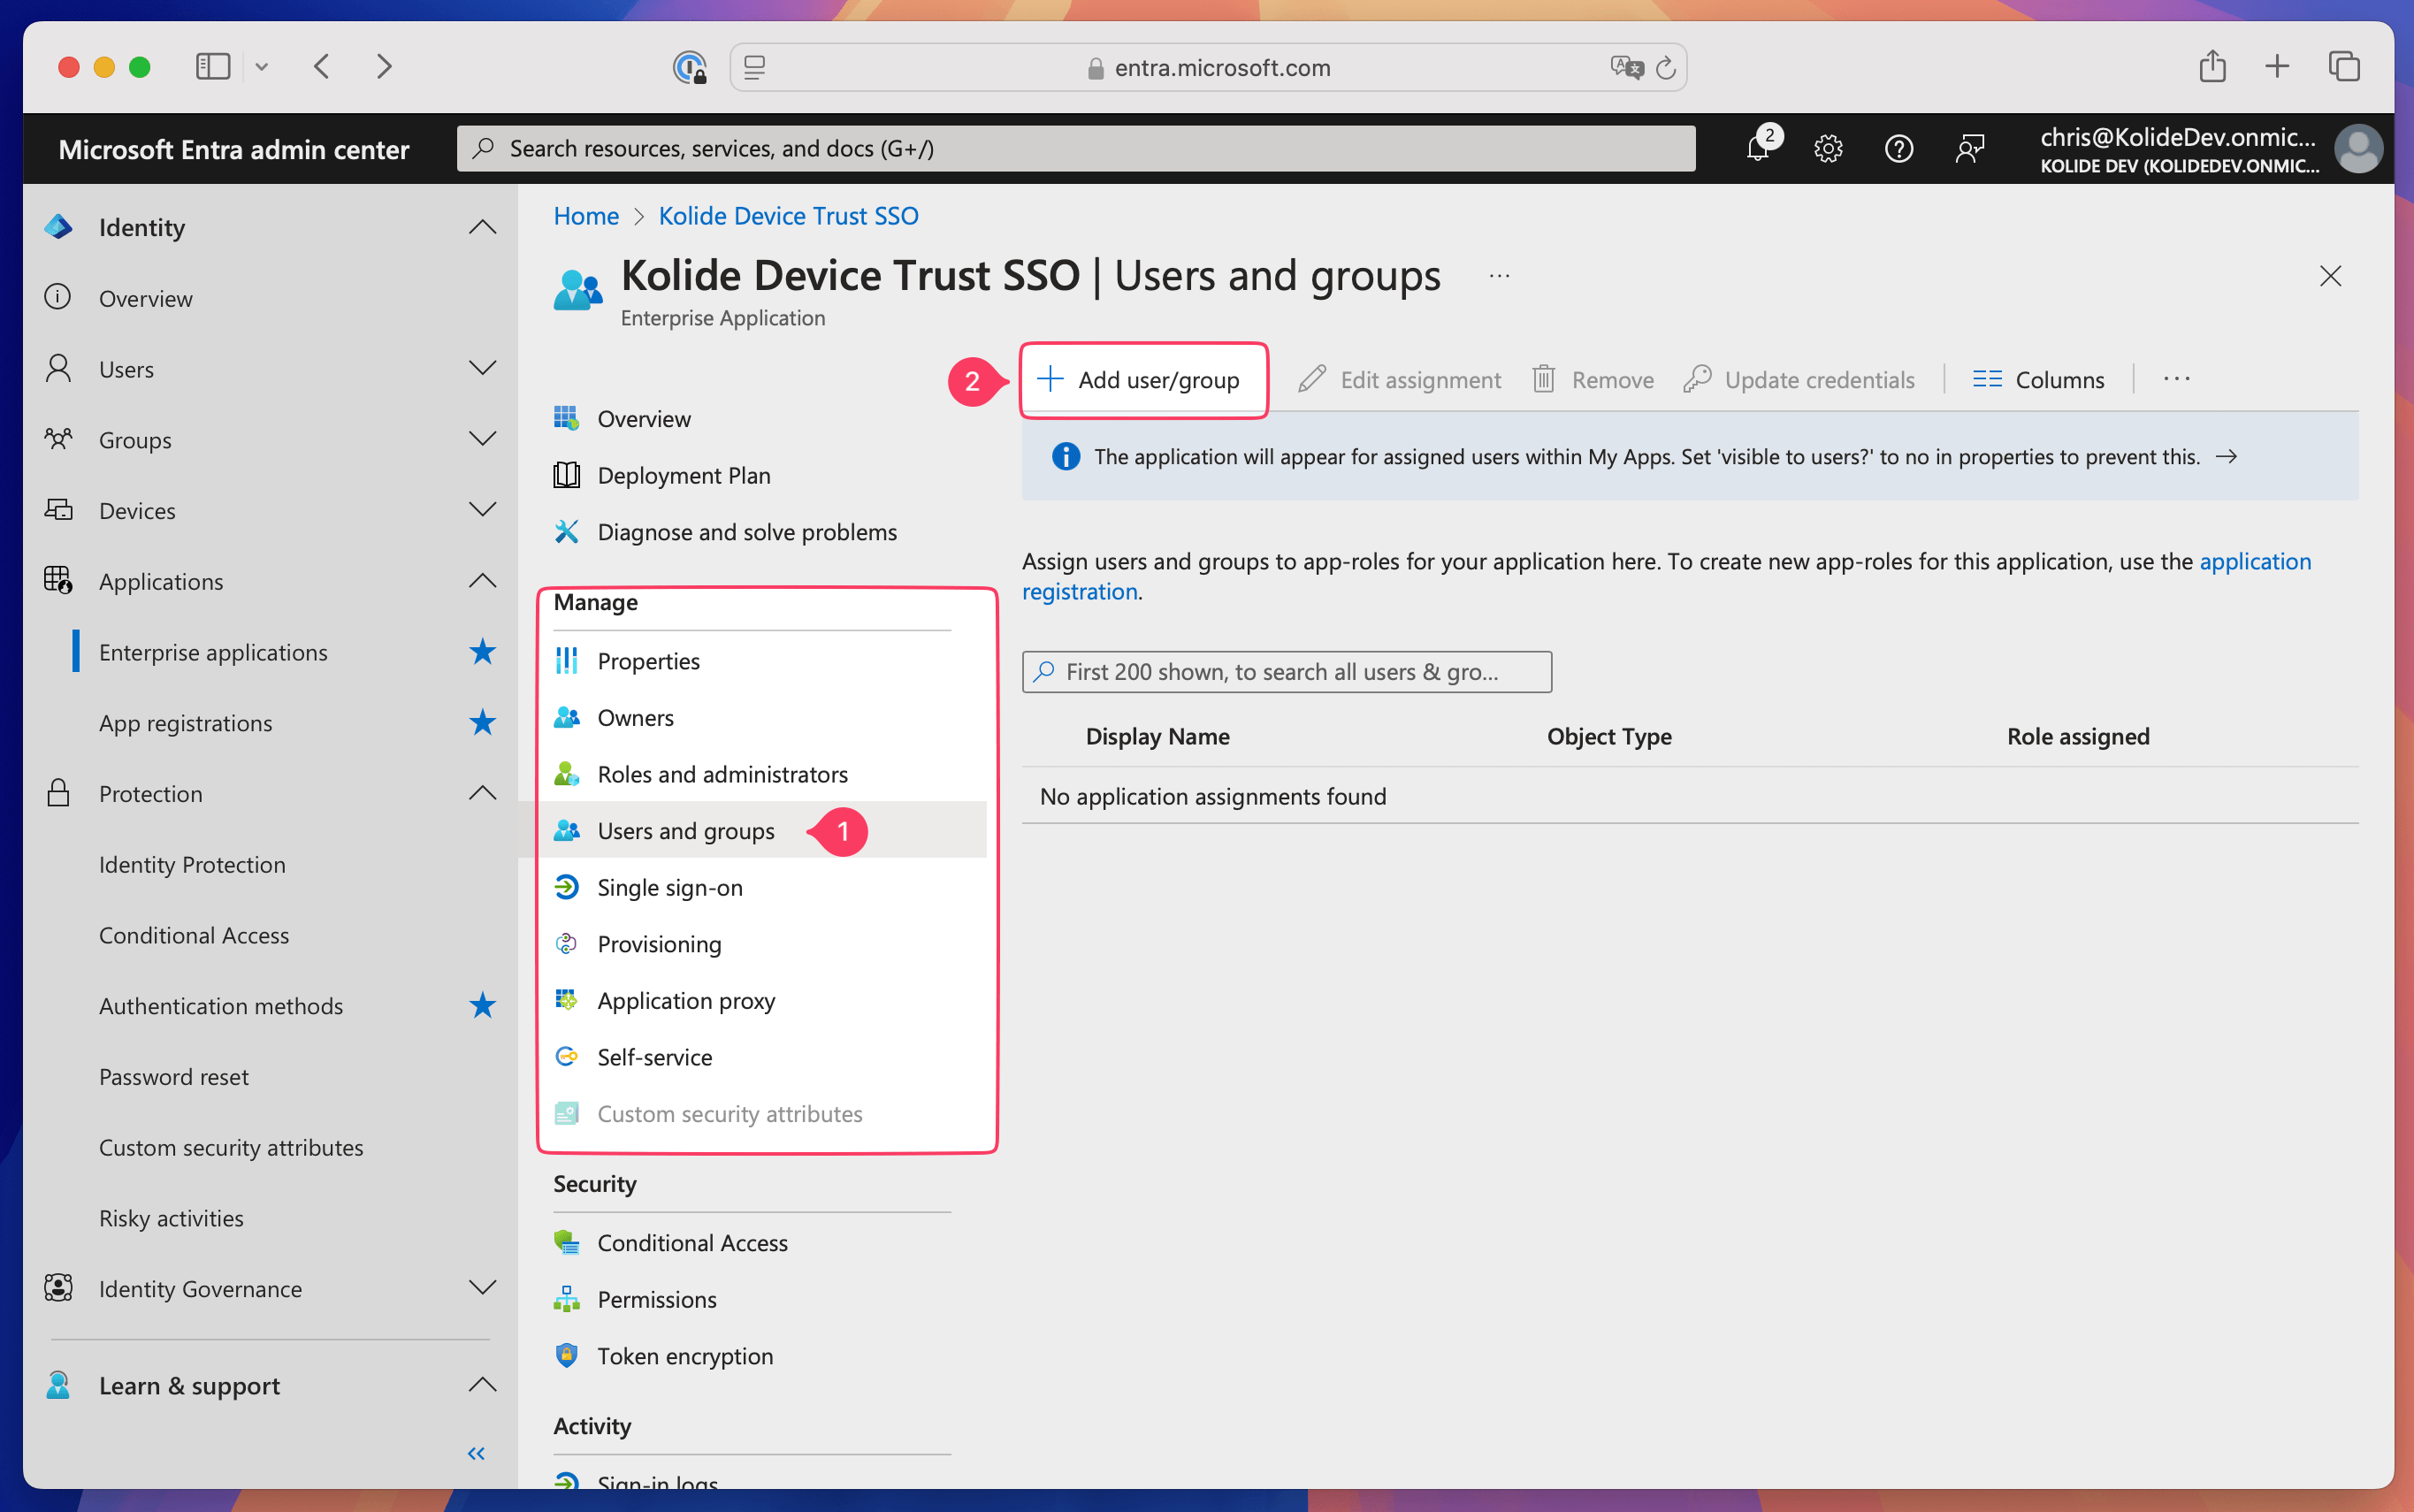Toggle Authentication methods favorite star

point(482,1006)
